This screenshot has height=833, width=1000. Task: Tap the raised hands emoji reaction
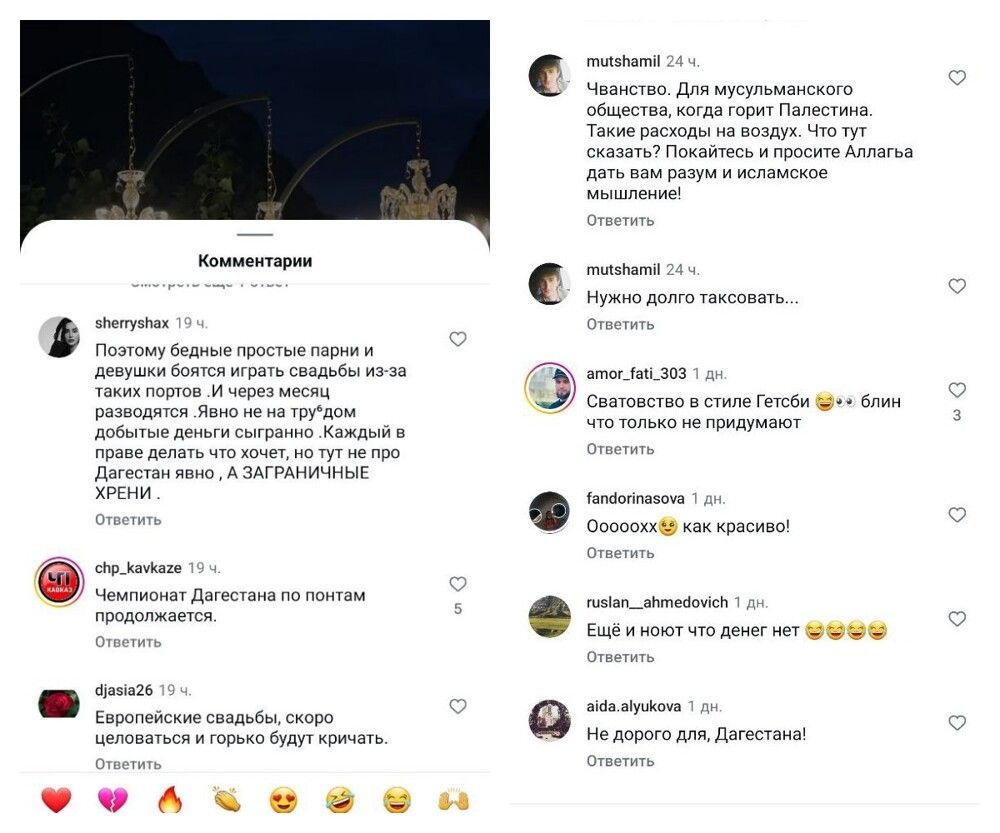coord(454,800)
